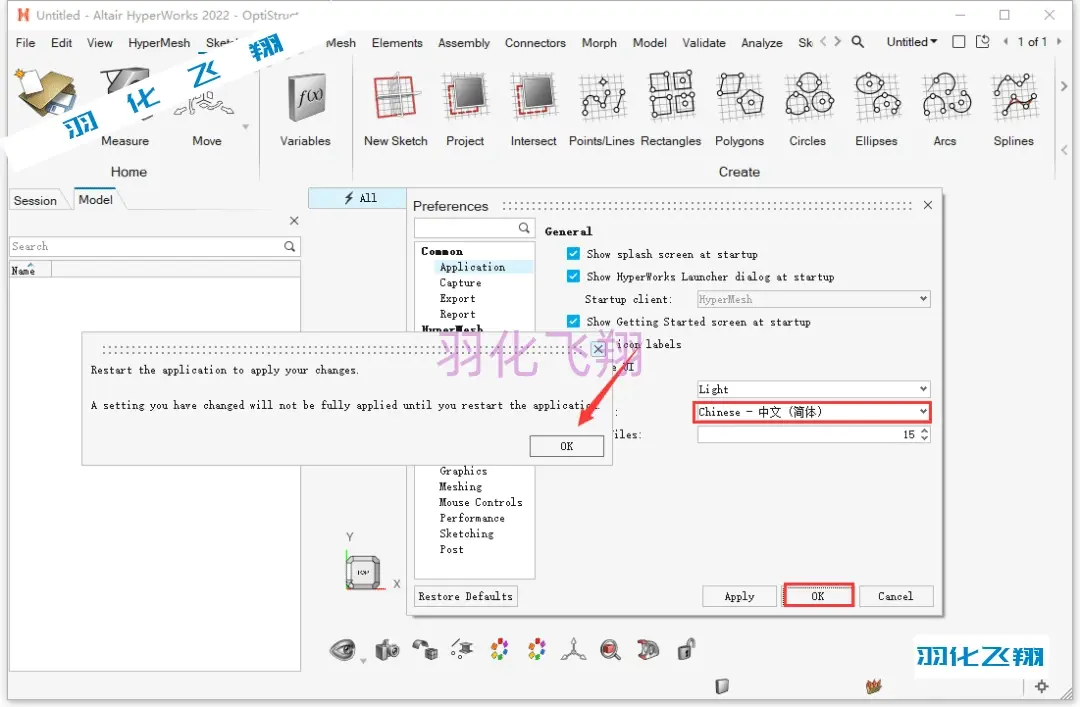Click the camera capture icon in the view toolbar
This screenshot has height=707, width=1080.
[387, 650]
